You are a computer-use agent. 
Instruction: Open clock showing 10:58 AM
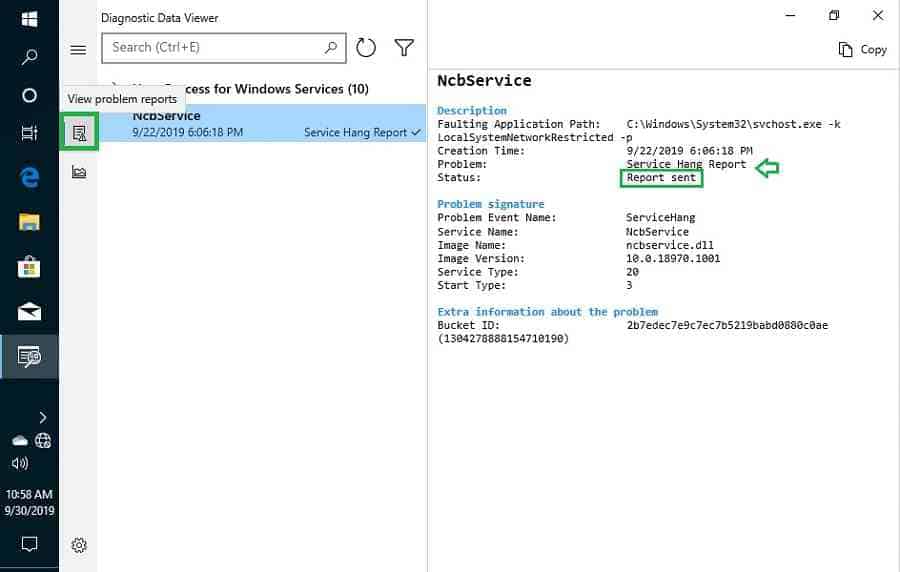pyautogui.click(x=29, y=502)
